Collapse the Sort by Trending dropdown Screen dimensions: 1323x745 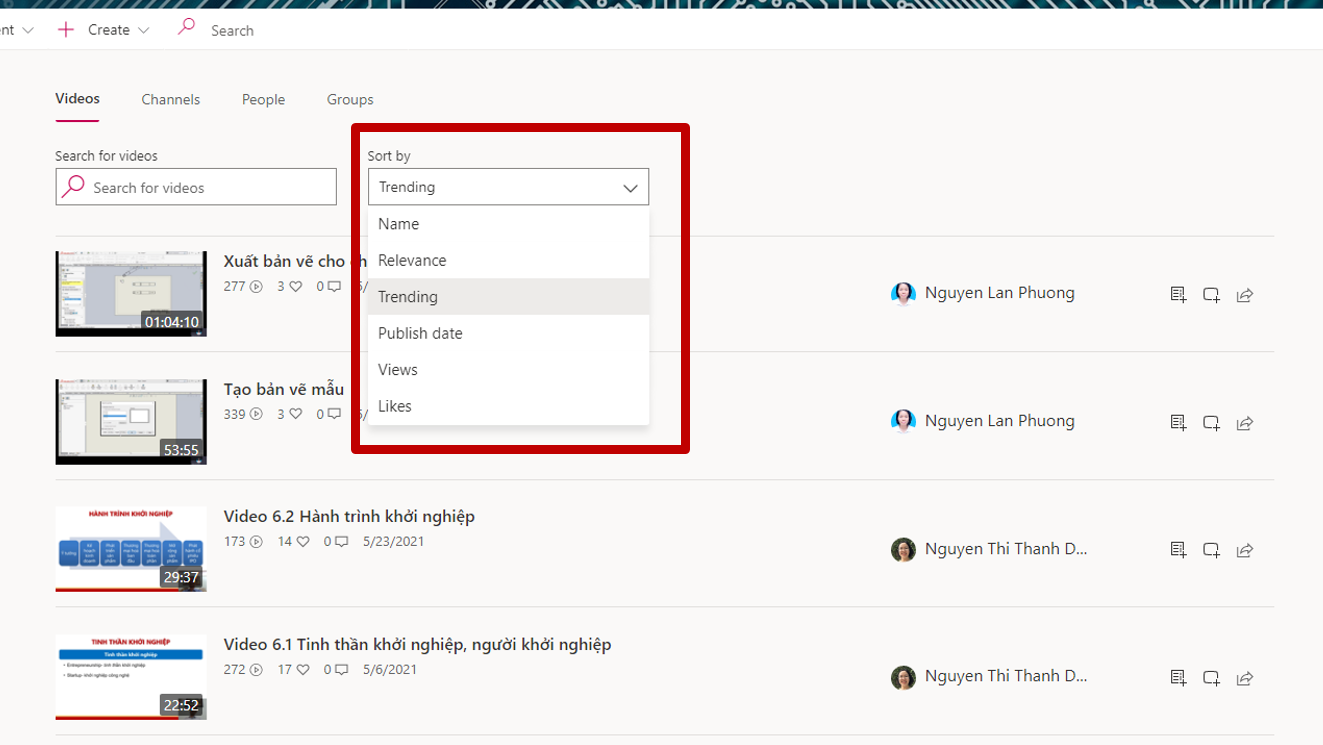(630, 188)
